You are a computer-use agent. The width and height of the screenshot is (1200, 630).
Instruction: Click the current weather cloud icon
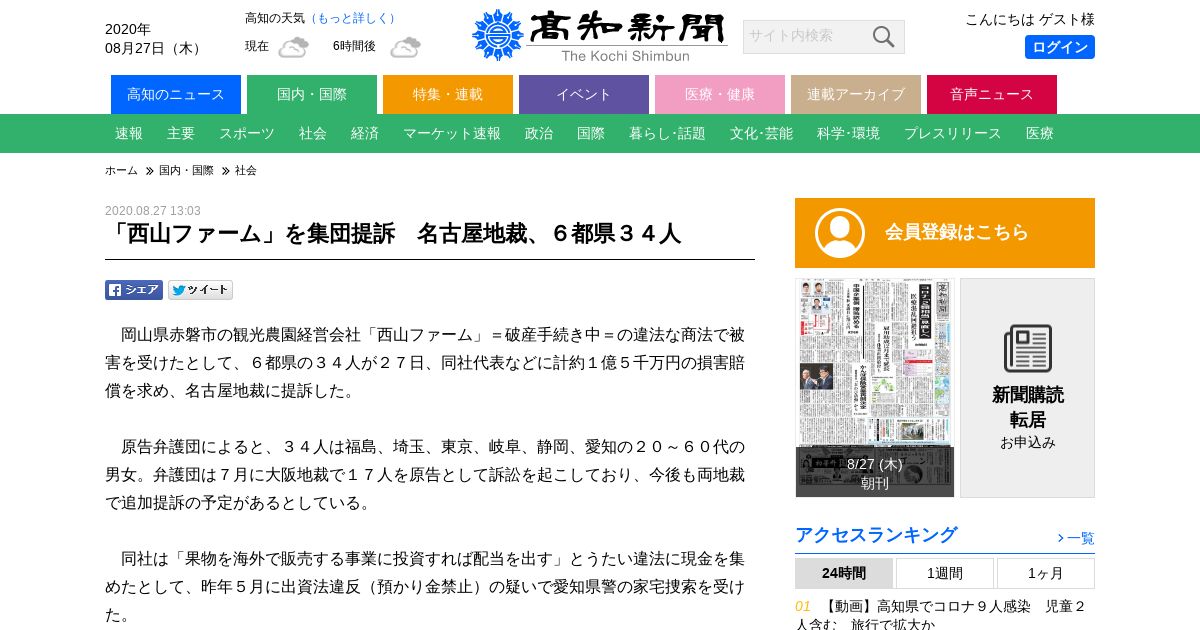(x=293, y=47)
